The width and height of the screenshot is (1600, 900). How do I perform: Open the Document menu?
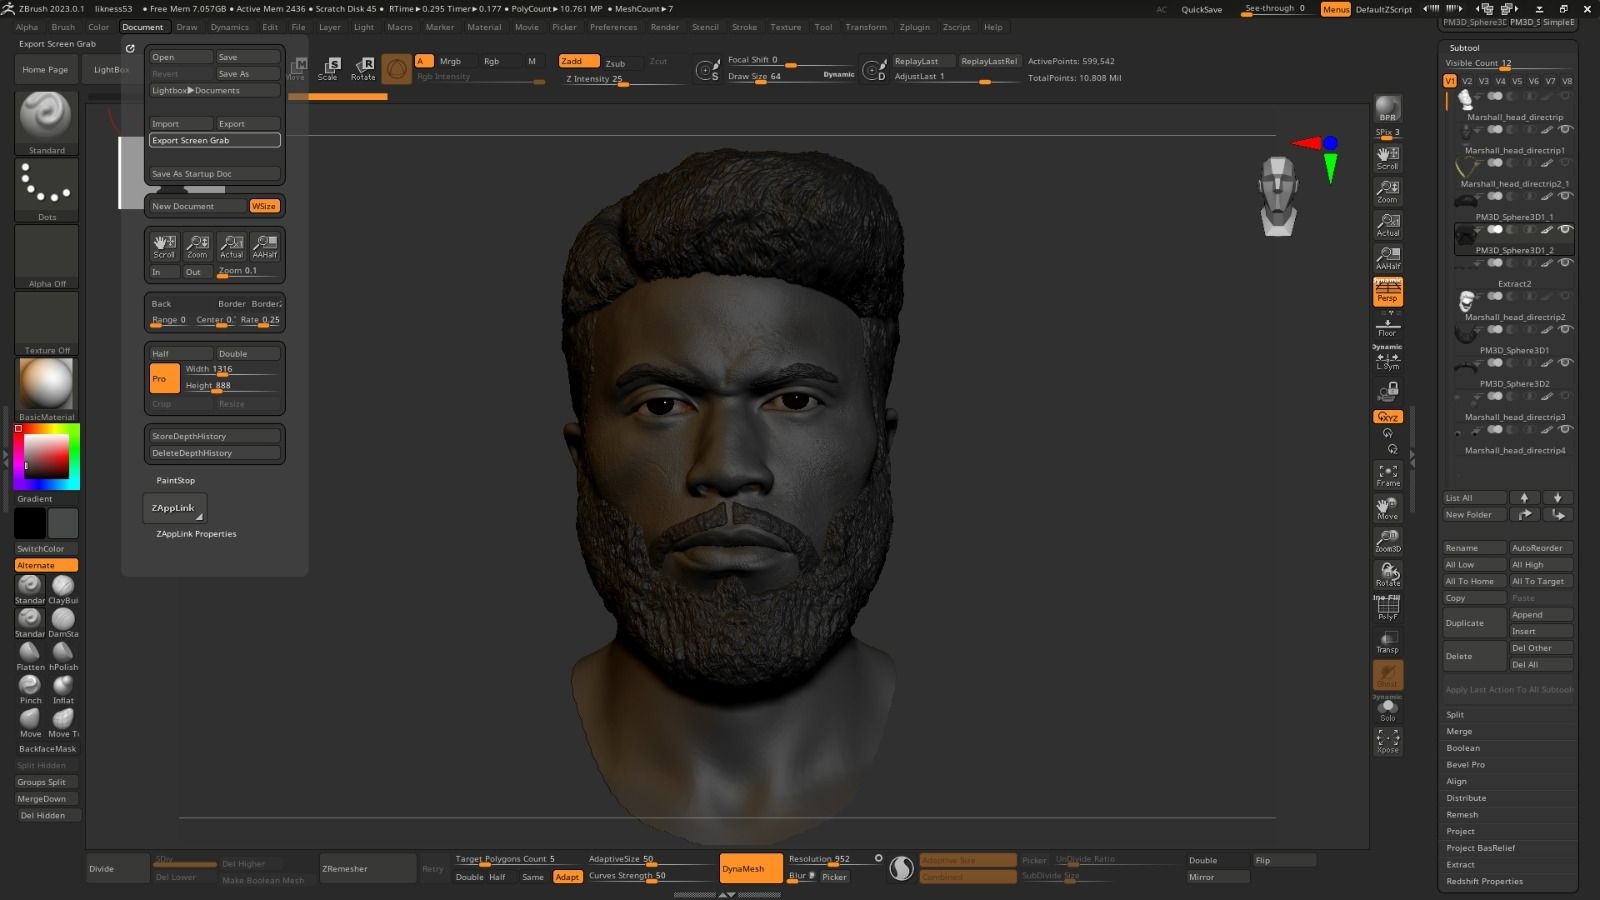pos(142,27)
